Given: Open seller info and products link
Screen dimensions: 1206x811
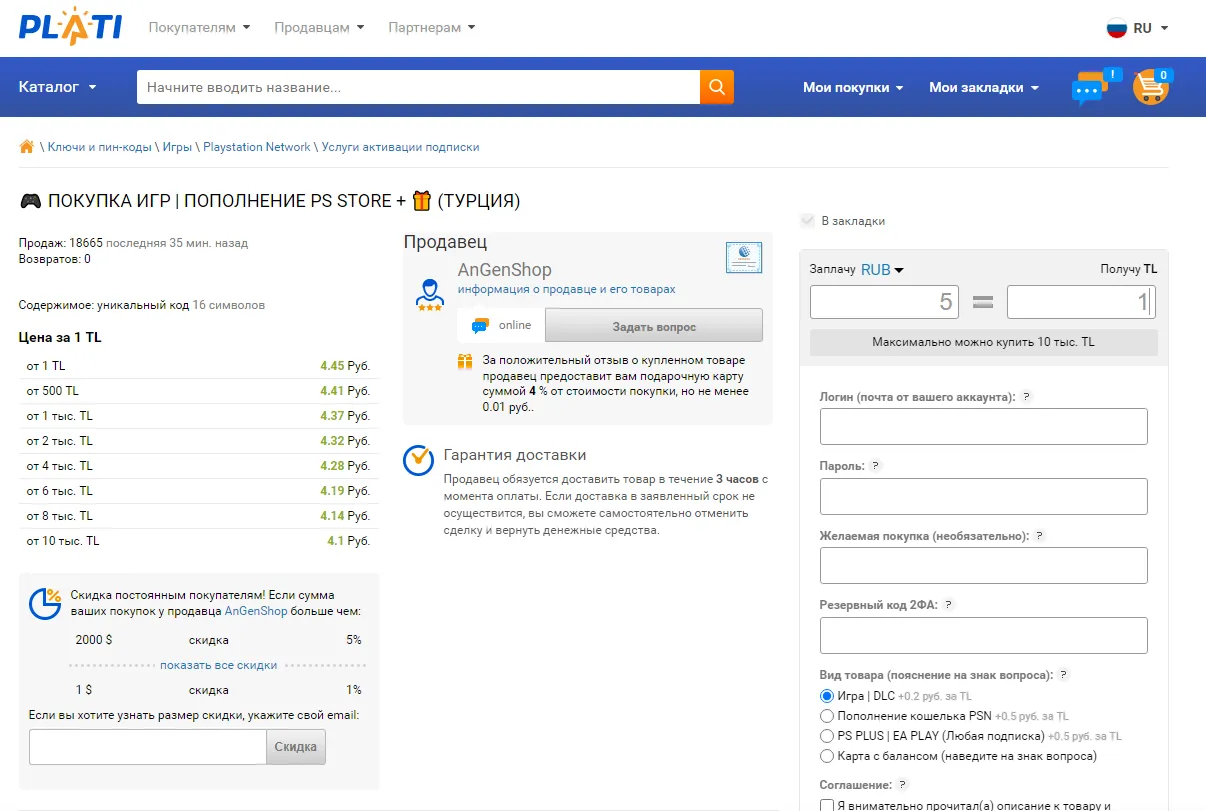Looking at the screenshot, I should (566, 289).
